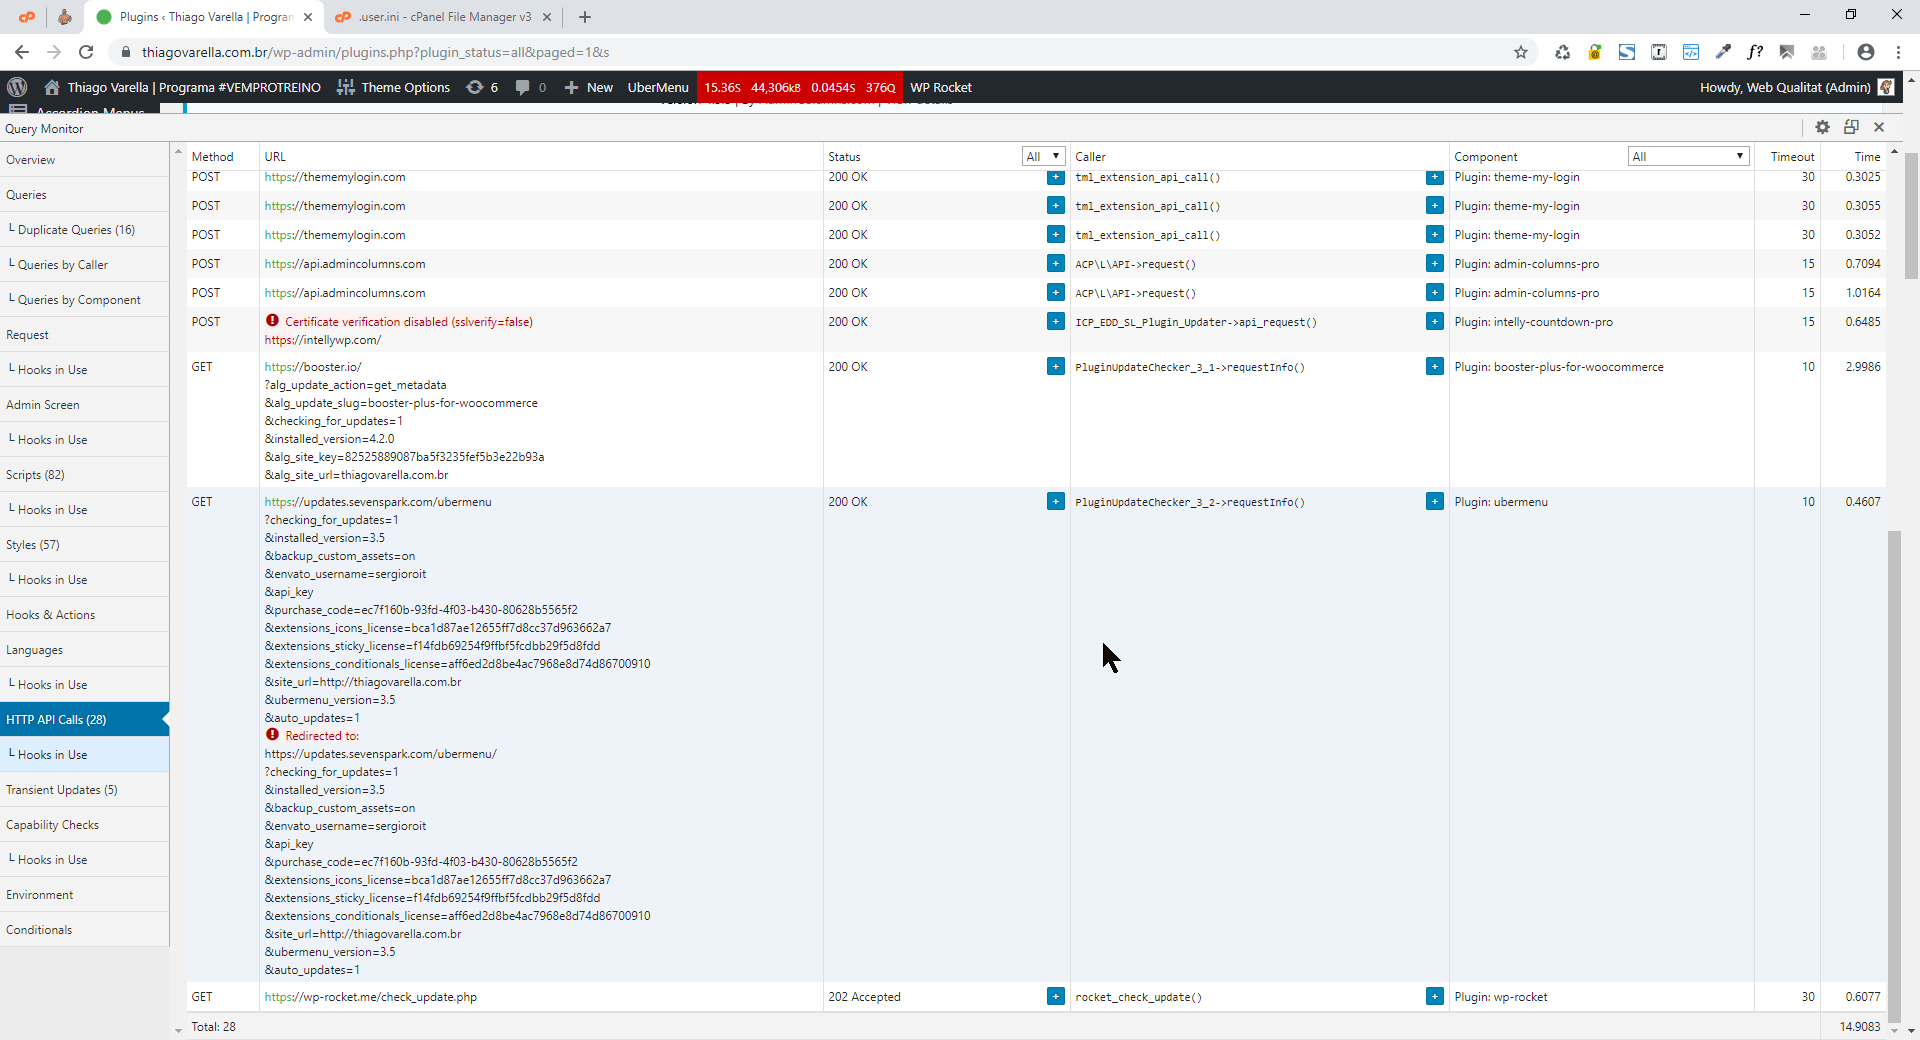Viewport: 1920px width, 1040px height.
Task: Open the New content menu in admin bar
Action: point(589,87)
